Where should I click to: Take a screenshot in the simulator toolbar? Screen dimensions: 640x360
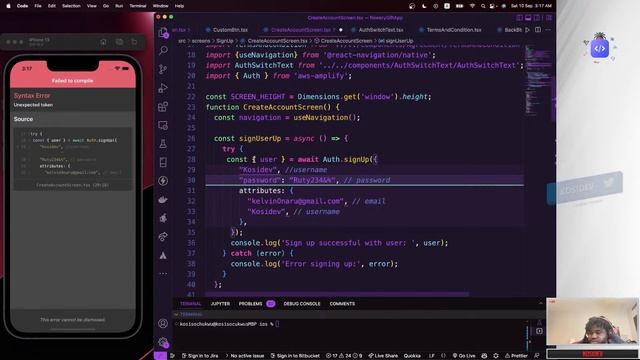click(119, 42)
